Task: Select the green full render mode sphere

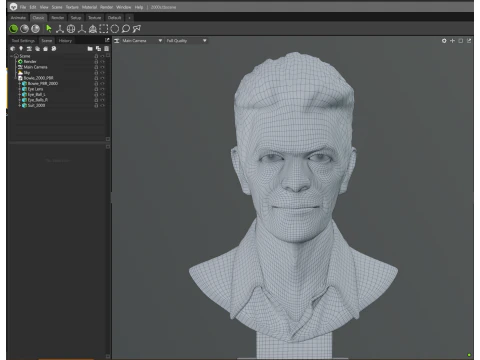Action: [x=14, y=29]
